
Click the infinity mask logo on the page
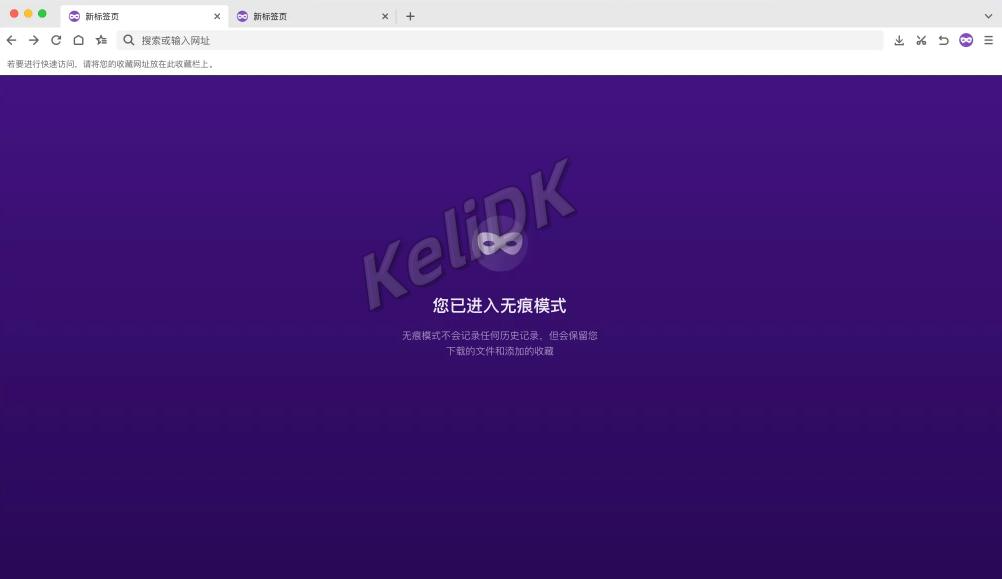tap(498, 242)
